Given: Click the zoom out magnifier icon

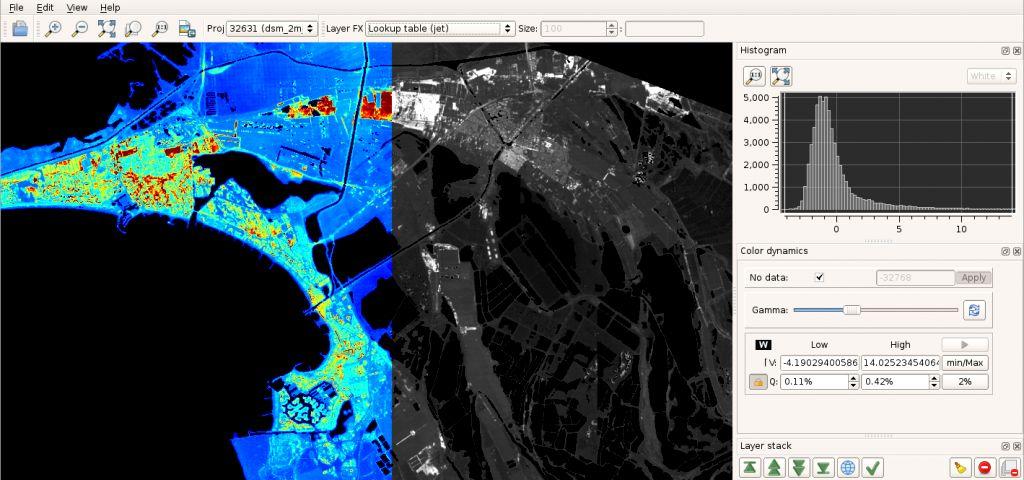Looking at the screenshot, I should click(x=80, y=28).
